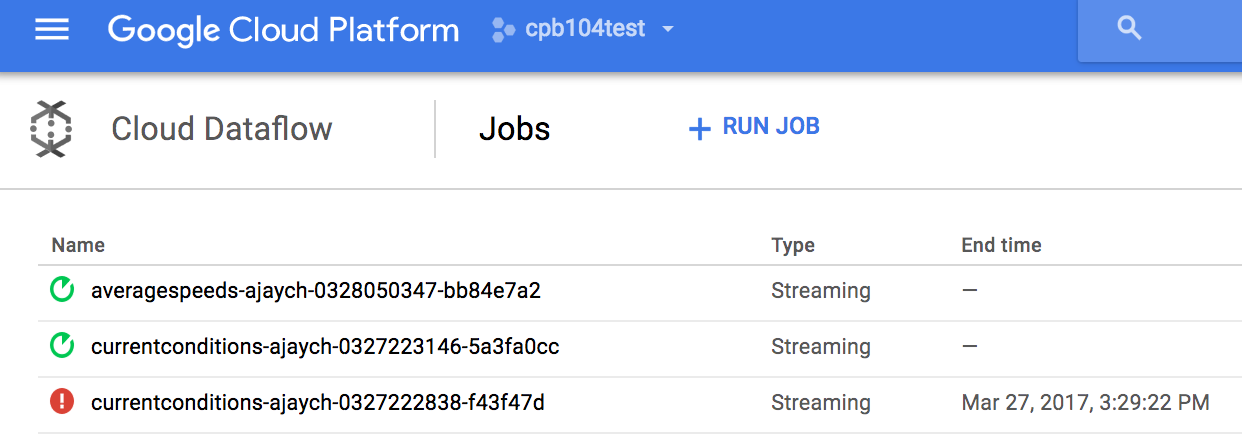
Task: Open the hamburger navigation menu
Action: pyautogui.click(x=52, y=29)
